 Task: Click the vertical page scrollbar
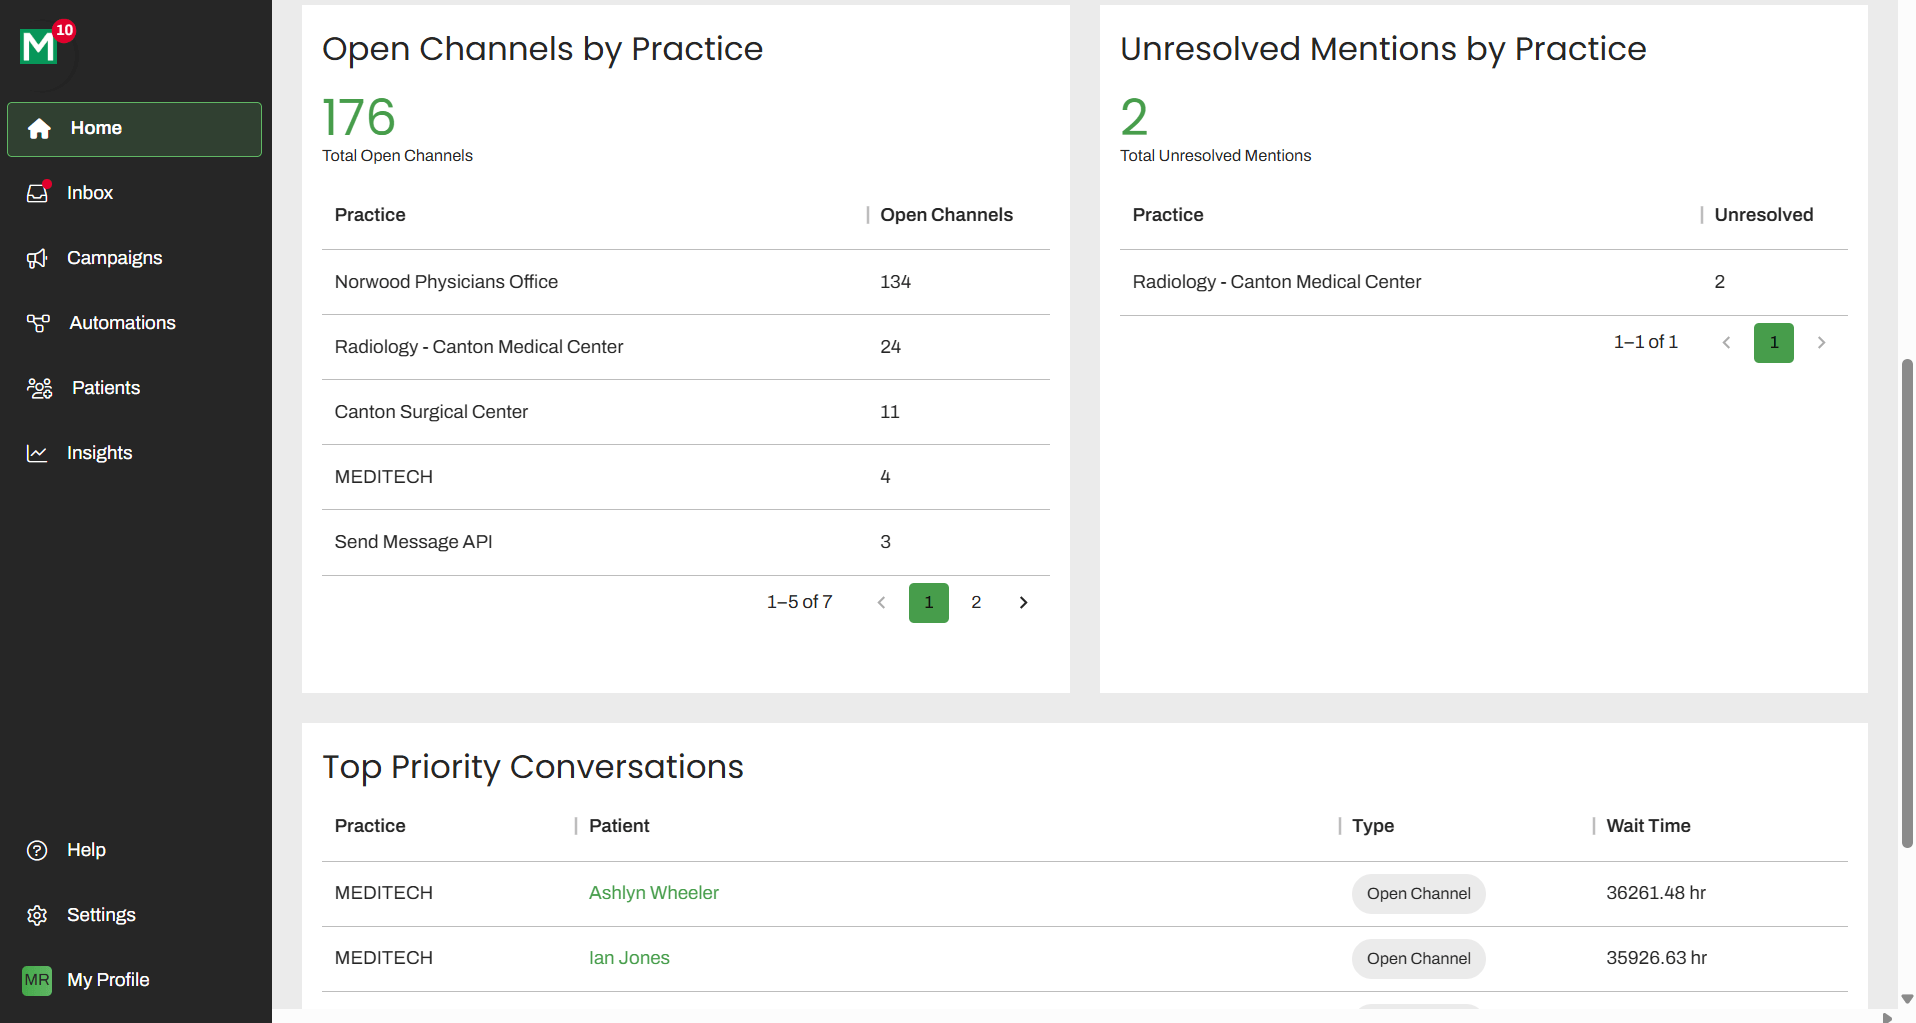click(x=1907, y=603)
